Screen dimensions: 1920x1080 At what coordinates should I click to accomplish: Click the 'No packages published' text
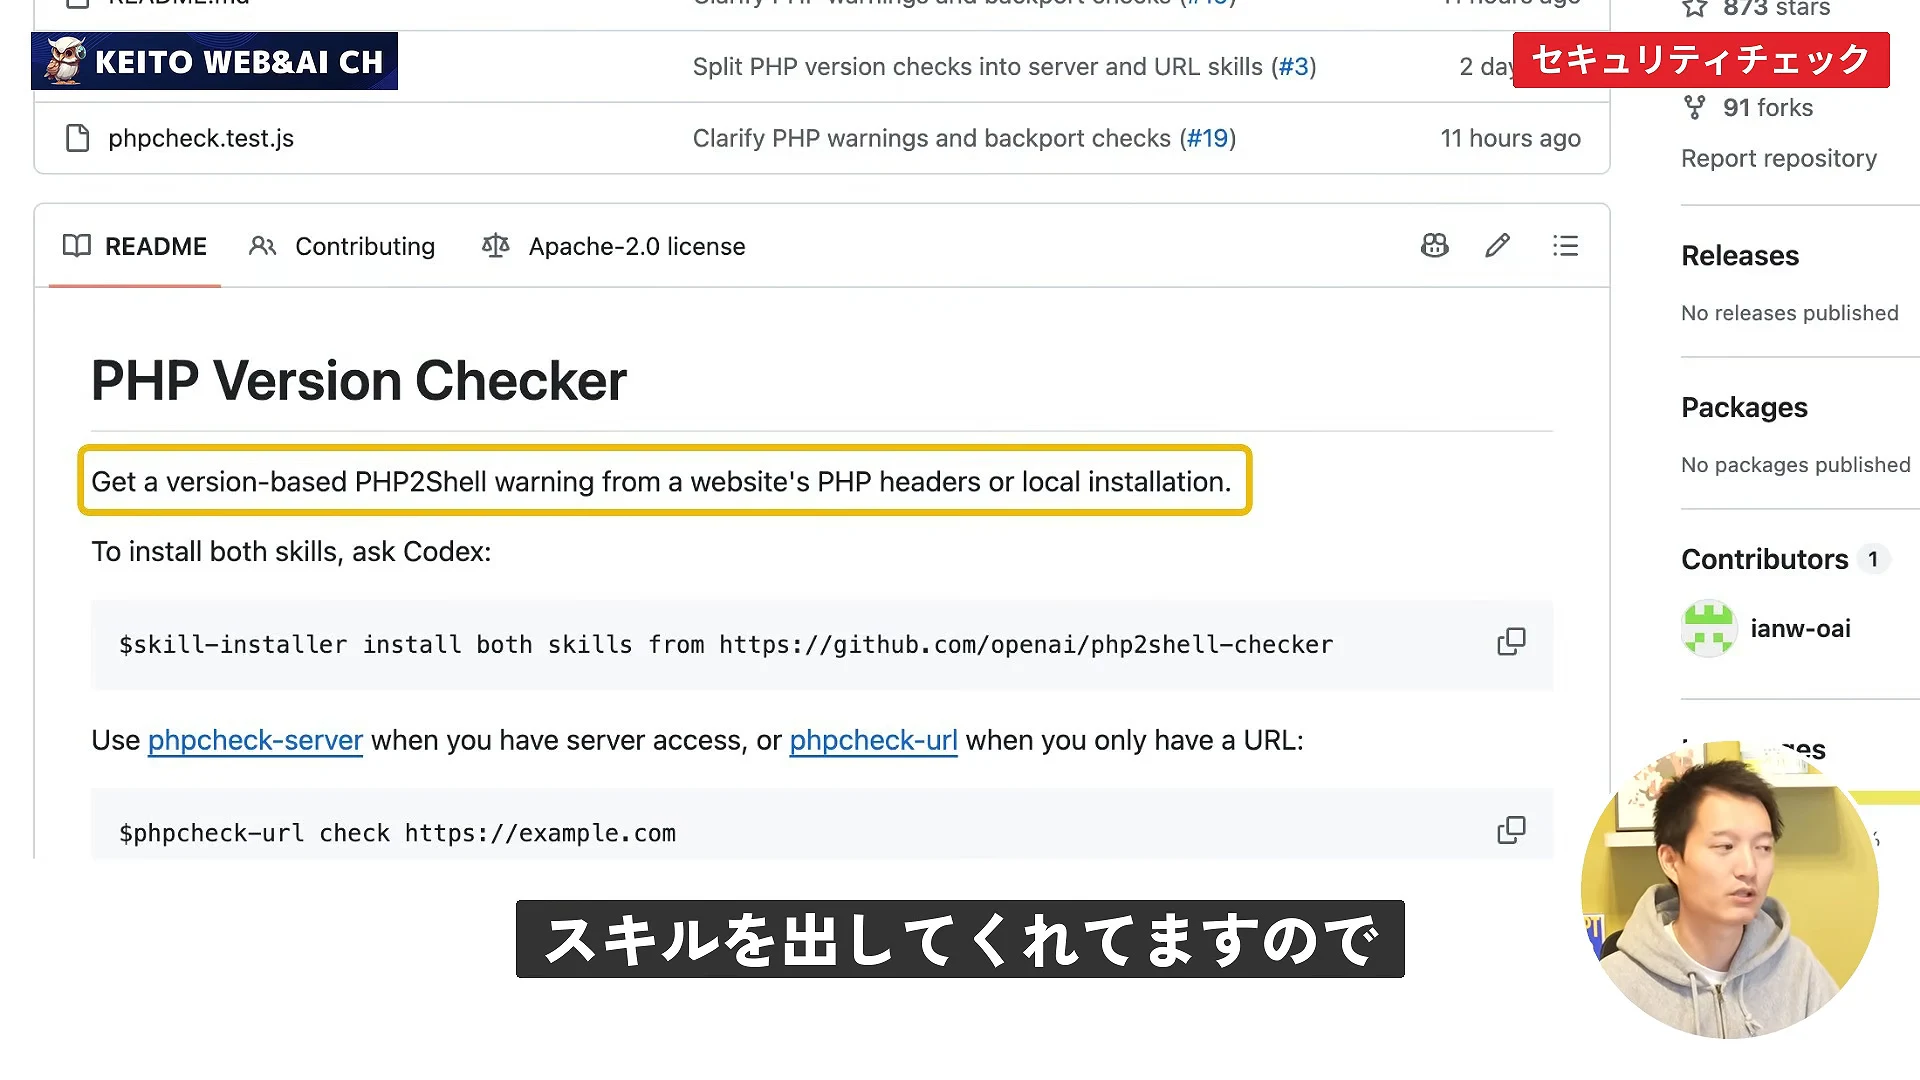[1795, 465]
